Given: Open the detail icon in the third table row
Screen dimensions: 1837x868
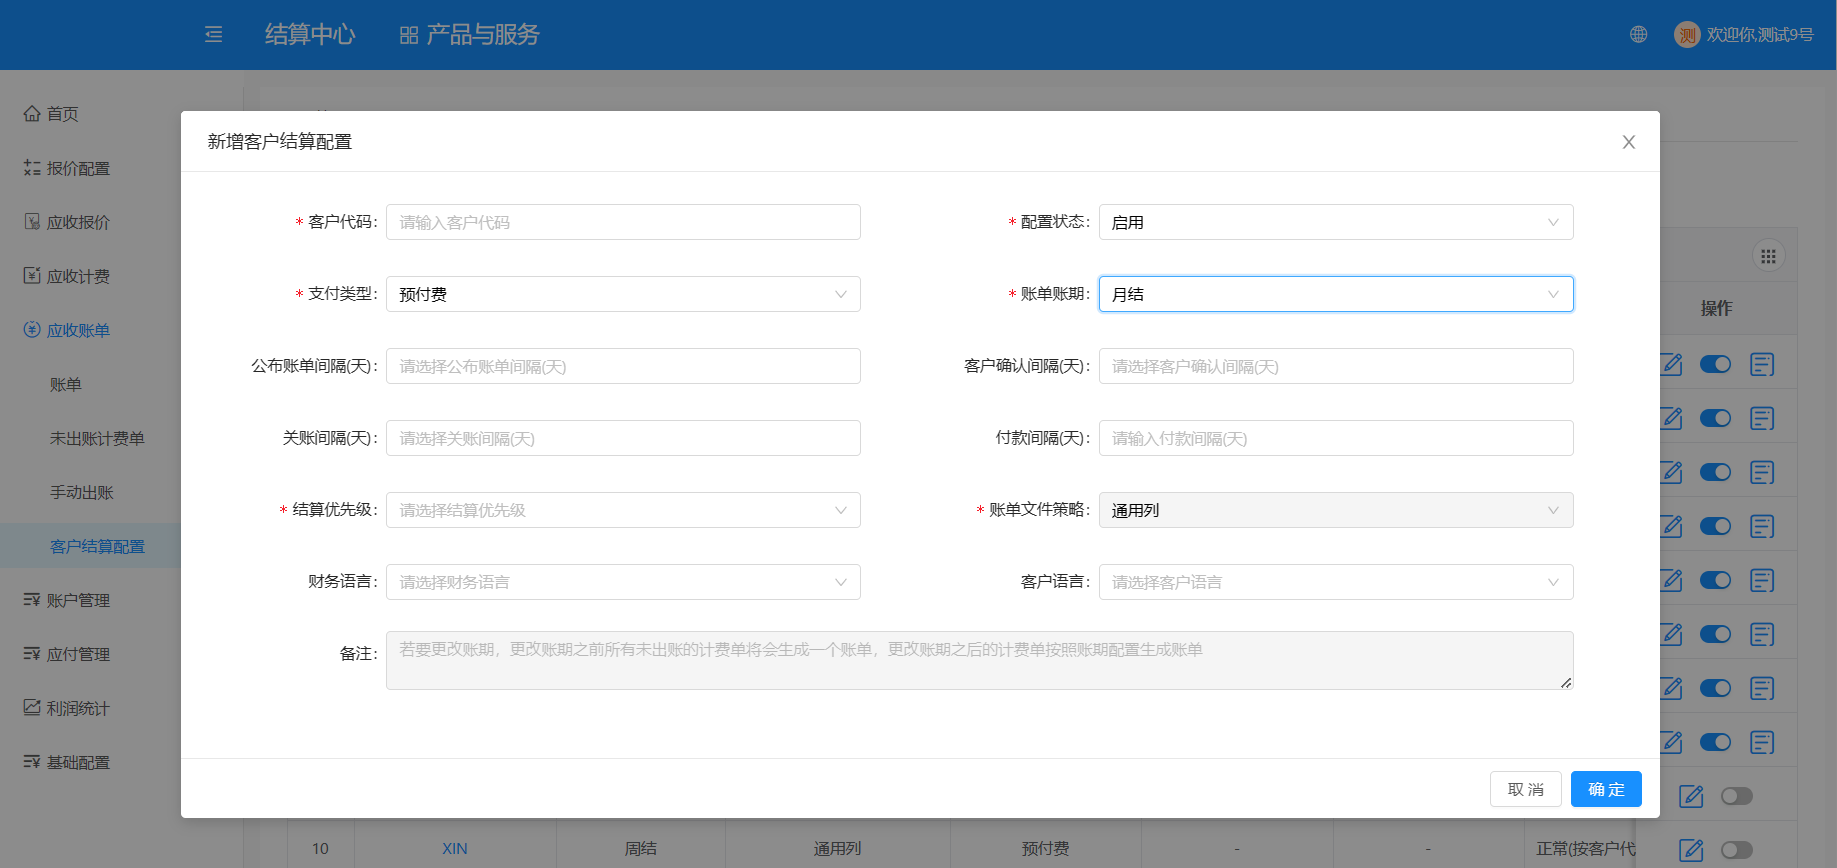Looking at the screenshot, I should pos(1762,472).
